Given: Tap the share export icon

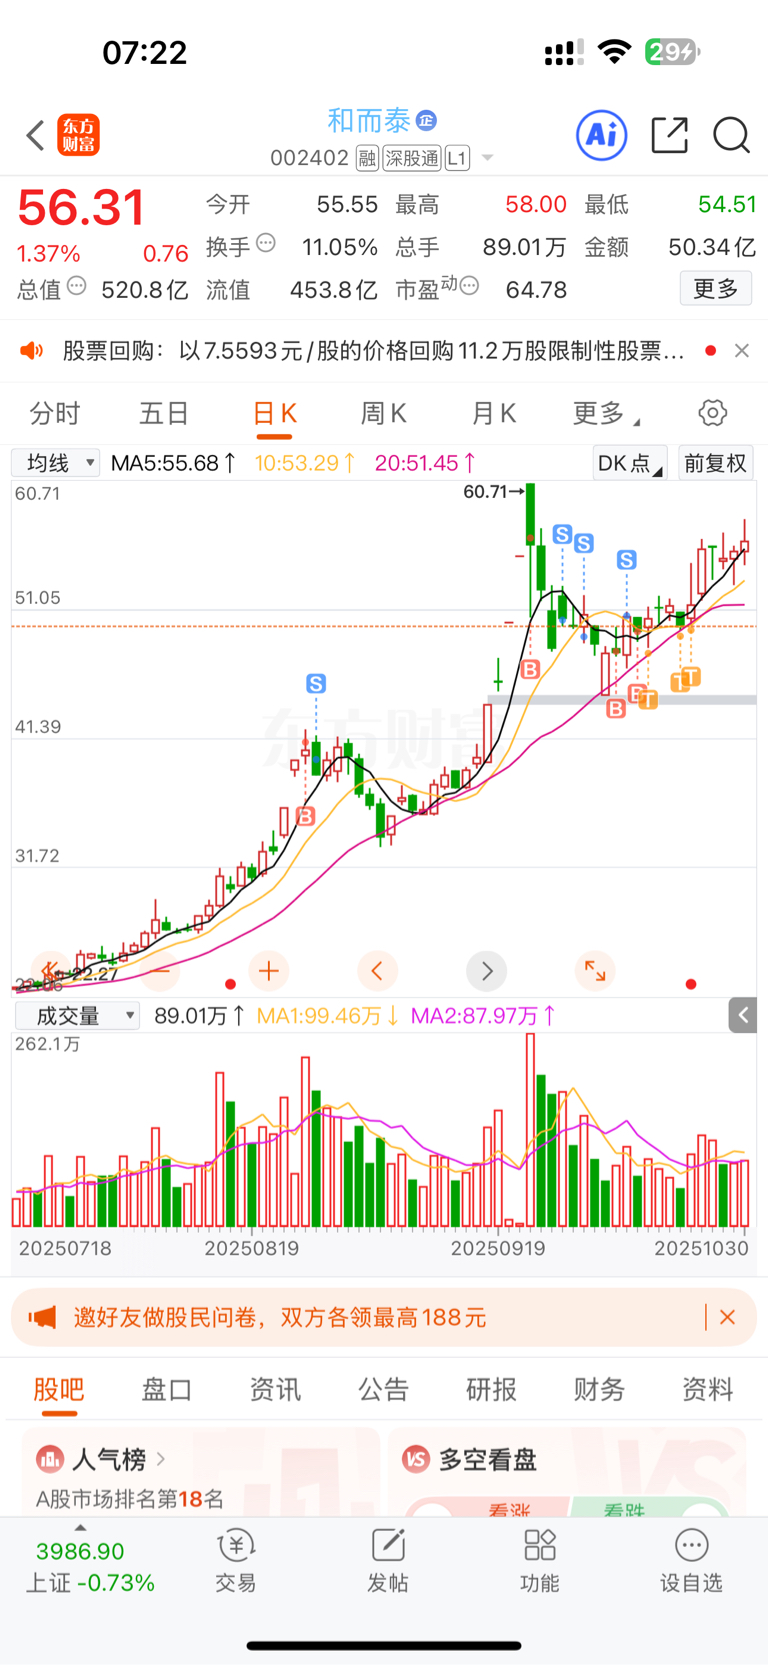Looking at the screenshot, I should (669, 135).
